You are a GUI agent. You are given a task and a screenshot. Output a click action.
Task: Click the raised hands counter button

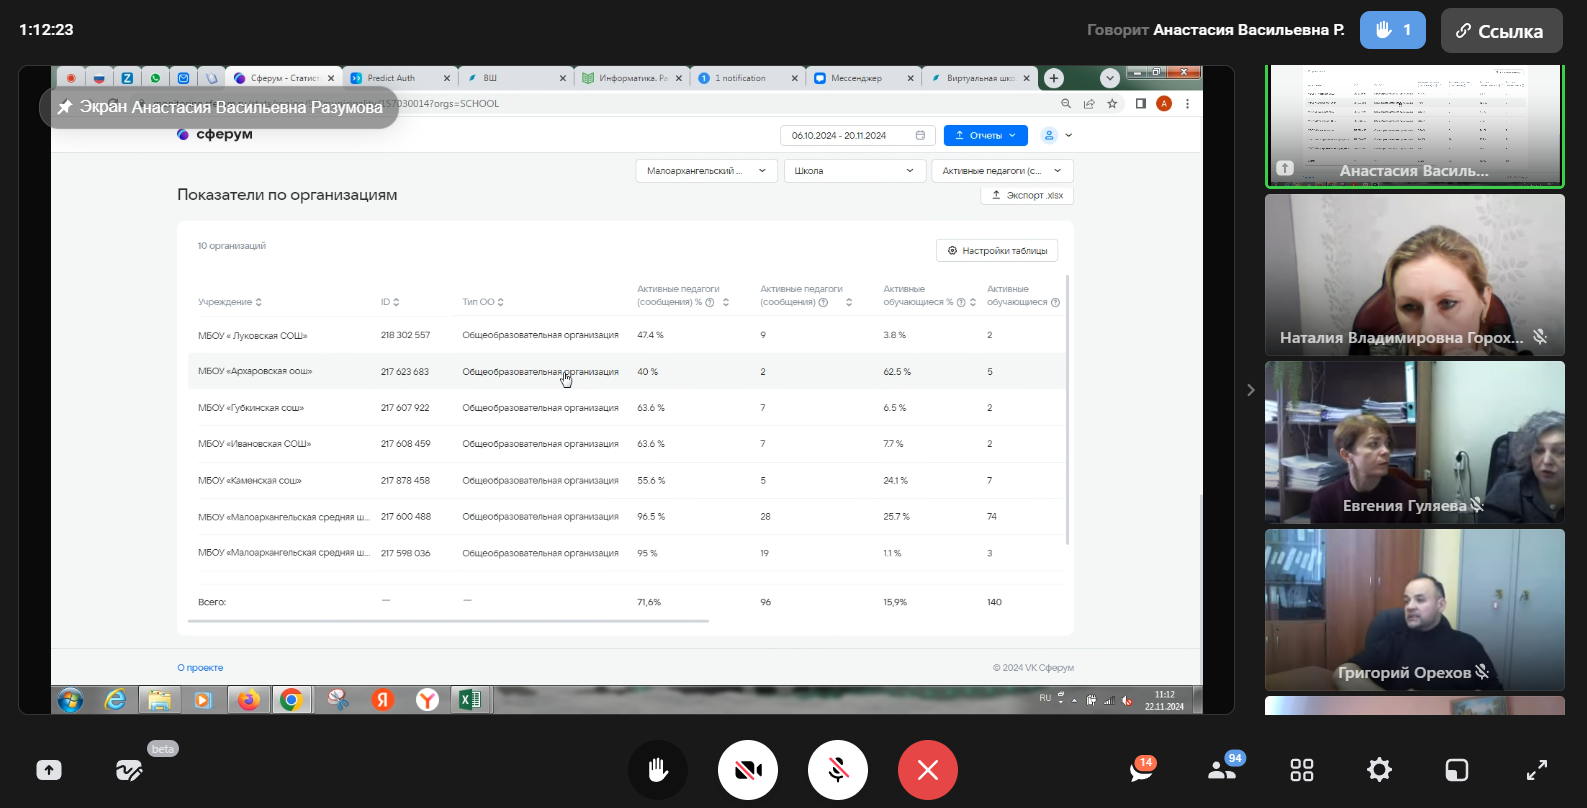[1392, 30]
